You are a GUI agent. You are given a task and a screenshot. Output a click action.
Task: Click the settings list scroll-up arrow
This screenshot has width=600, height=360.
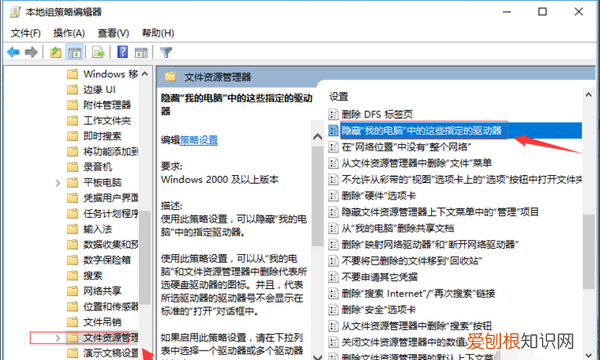[x=589, y=95]
